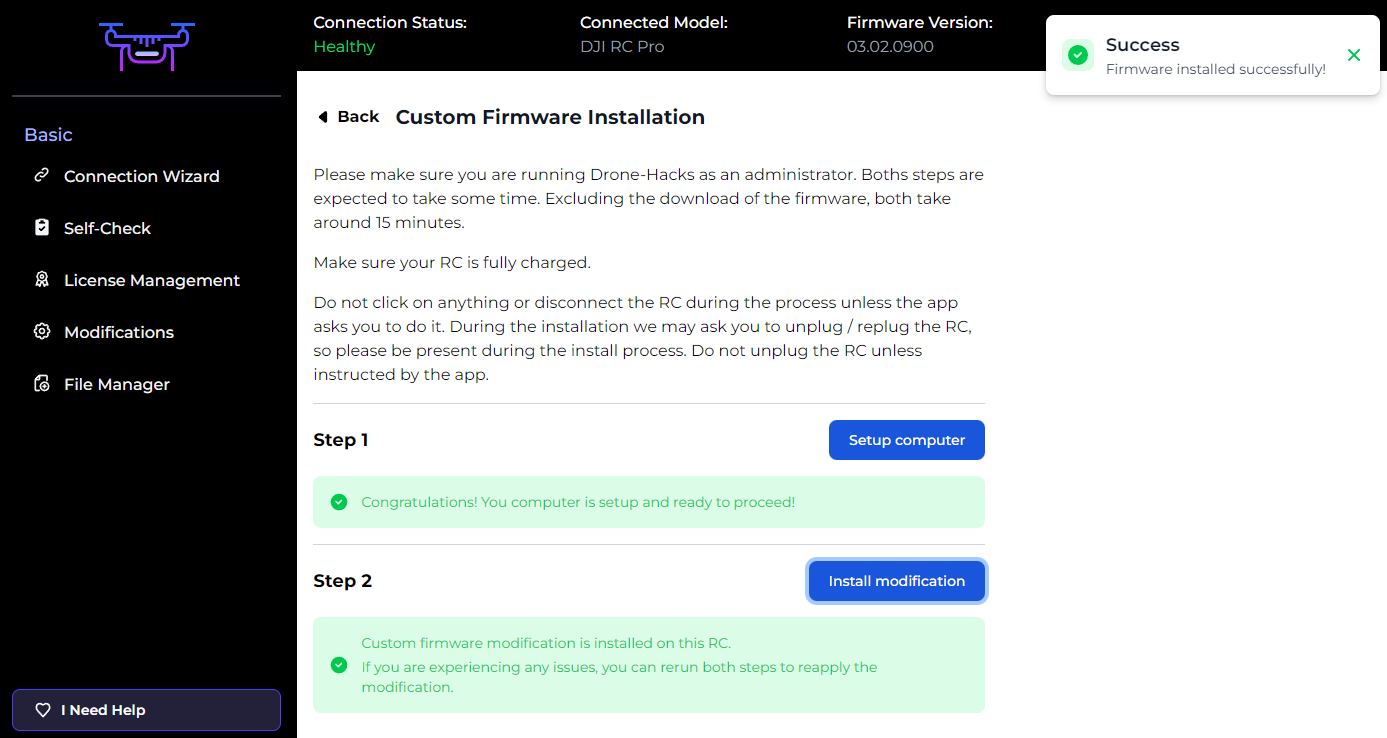Open the Modifications section
Image resolution: width=1387 pixels, height=738 pixels.
pyautogui.click(x=118, y=332)
